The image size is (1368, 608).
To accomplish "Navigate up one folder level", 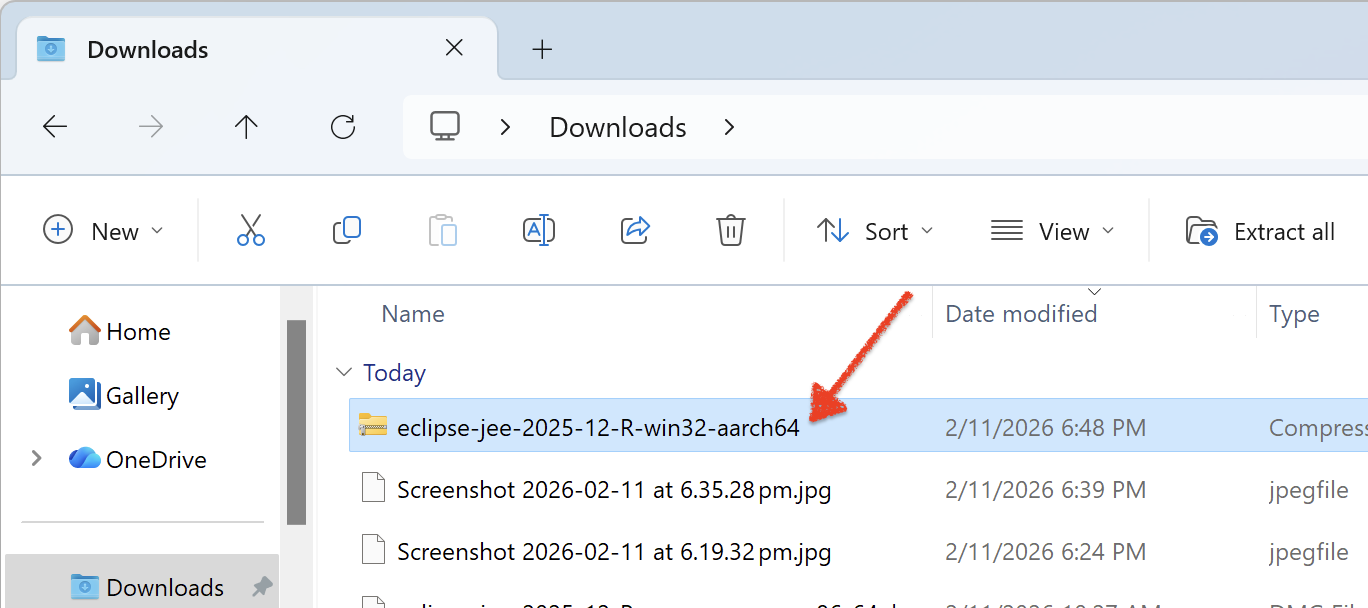I will point(246,126).
